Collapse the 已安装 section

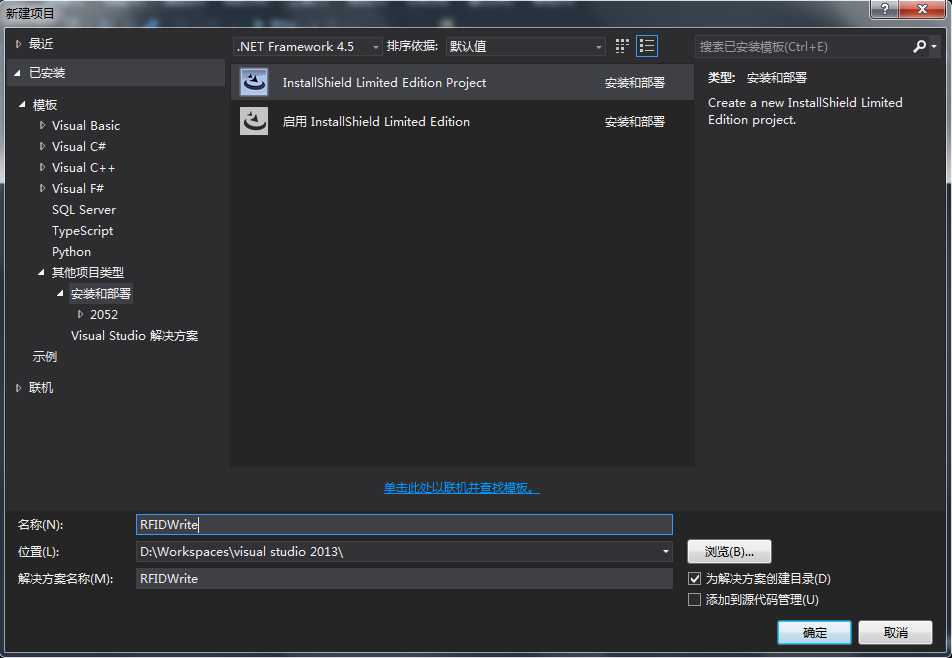point(18,73)
